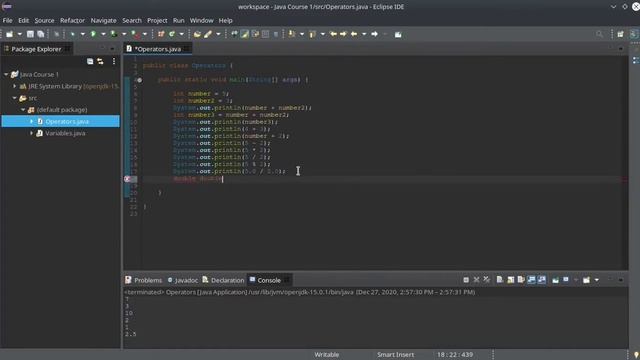Click the New file toolbar icon
This screenshot has height=360, width=640.
point(9,34)
